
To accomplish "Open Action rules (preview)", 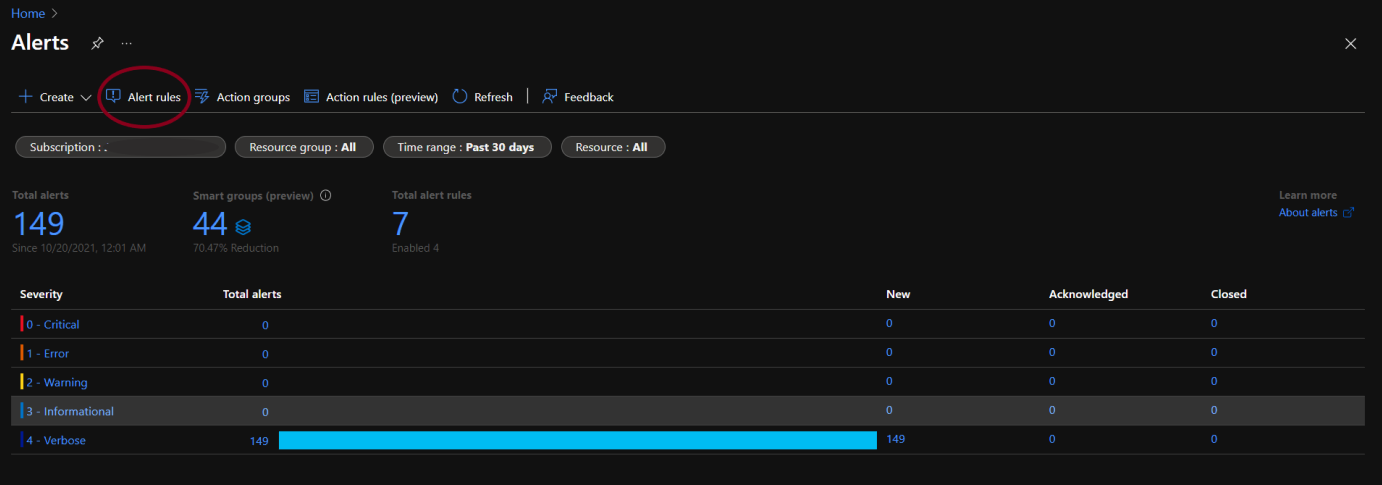I will (x=371, y=97).
